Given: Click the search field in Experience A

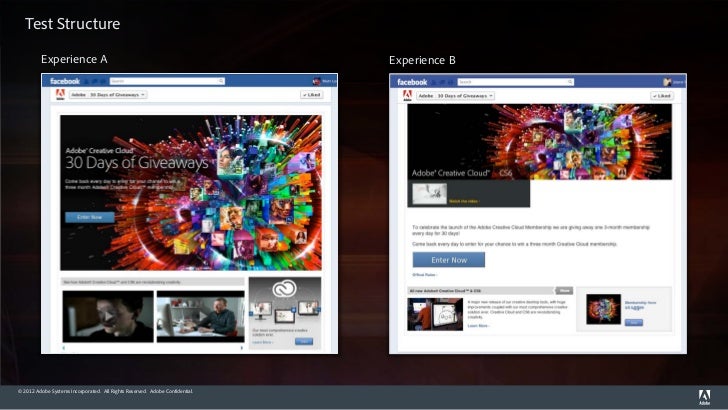Looking at the screenshot, I should click(x=167, y=81).
